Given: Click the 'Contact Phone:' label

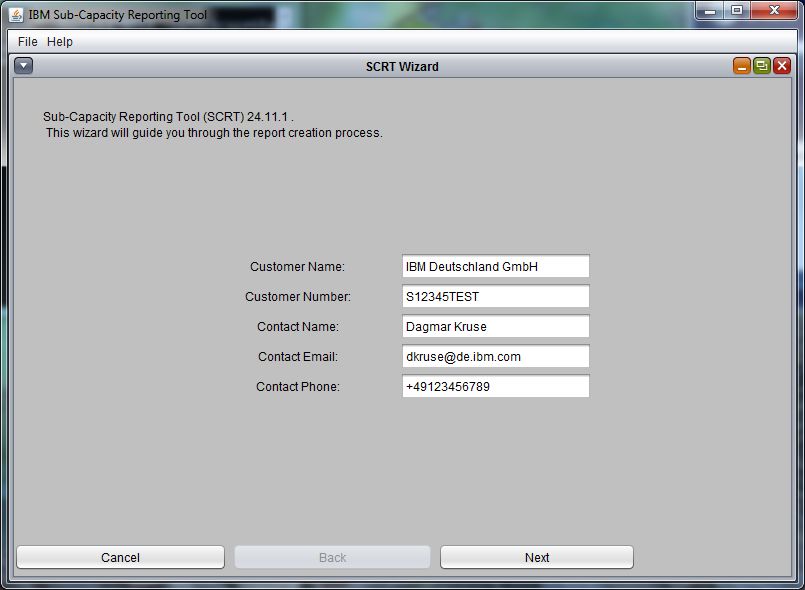Looking at the screenshot, I should click(x=298, y=386).
